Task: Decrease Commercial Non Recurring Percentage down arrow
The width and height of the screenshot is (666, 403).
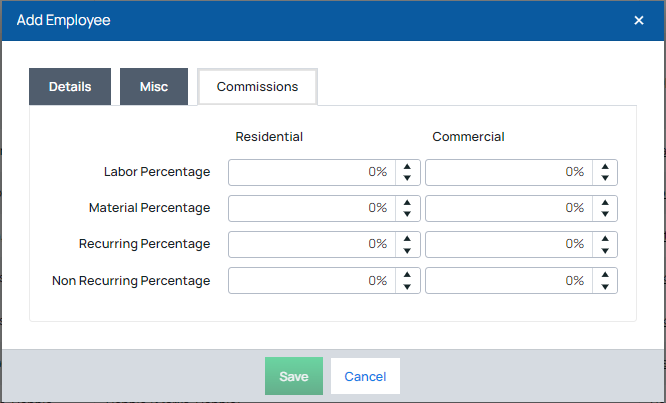Action: pyautogui.click(x=604, y=286)
